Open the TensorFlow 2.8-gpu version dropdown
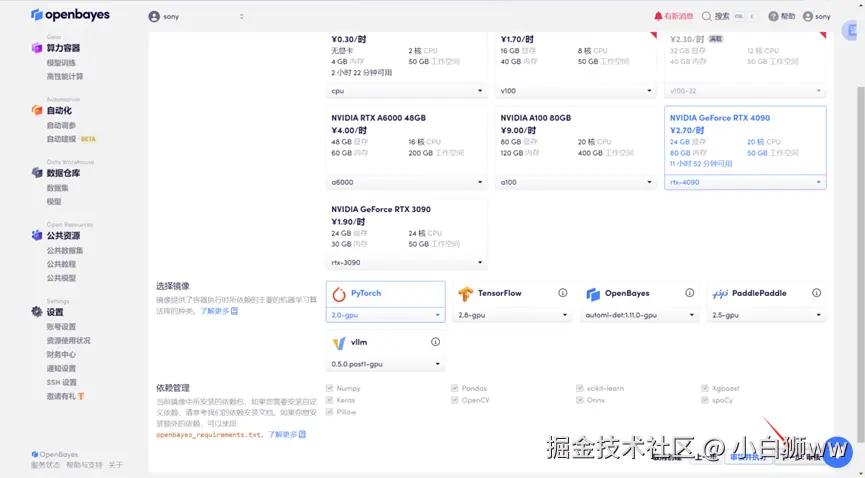The image size is (865, 478). 512,315
